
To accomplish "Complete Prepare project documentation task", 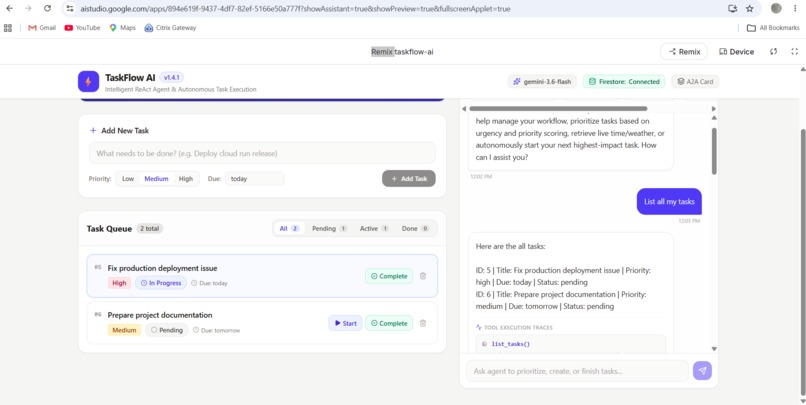I will (x=389, y=323).
